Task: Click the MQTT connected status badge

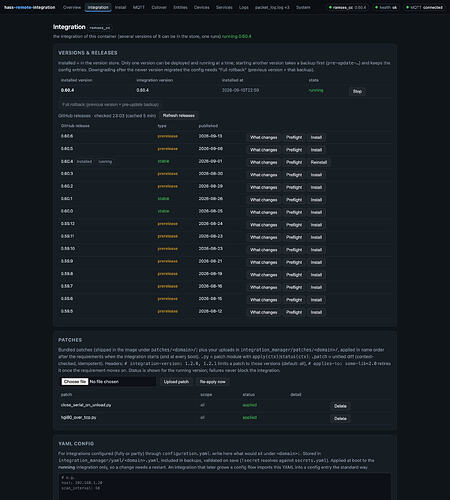Action: pyautogui.click(x=424, y=7)
